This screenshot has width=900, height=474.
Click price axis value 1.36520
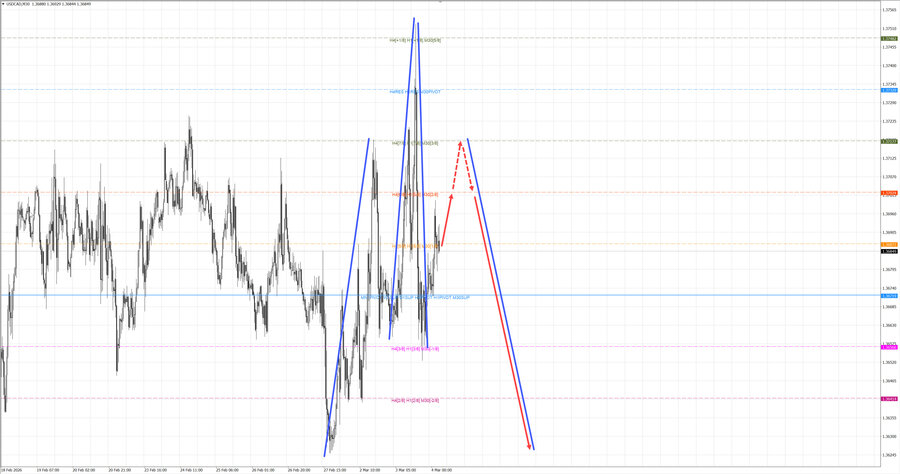click(x=890, y=363)
